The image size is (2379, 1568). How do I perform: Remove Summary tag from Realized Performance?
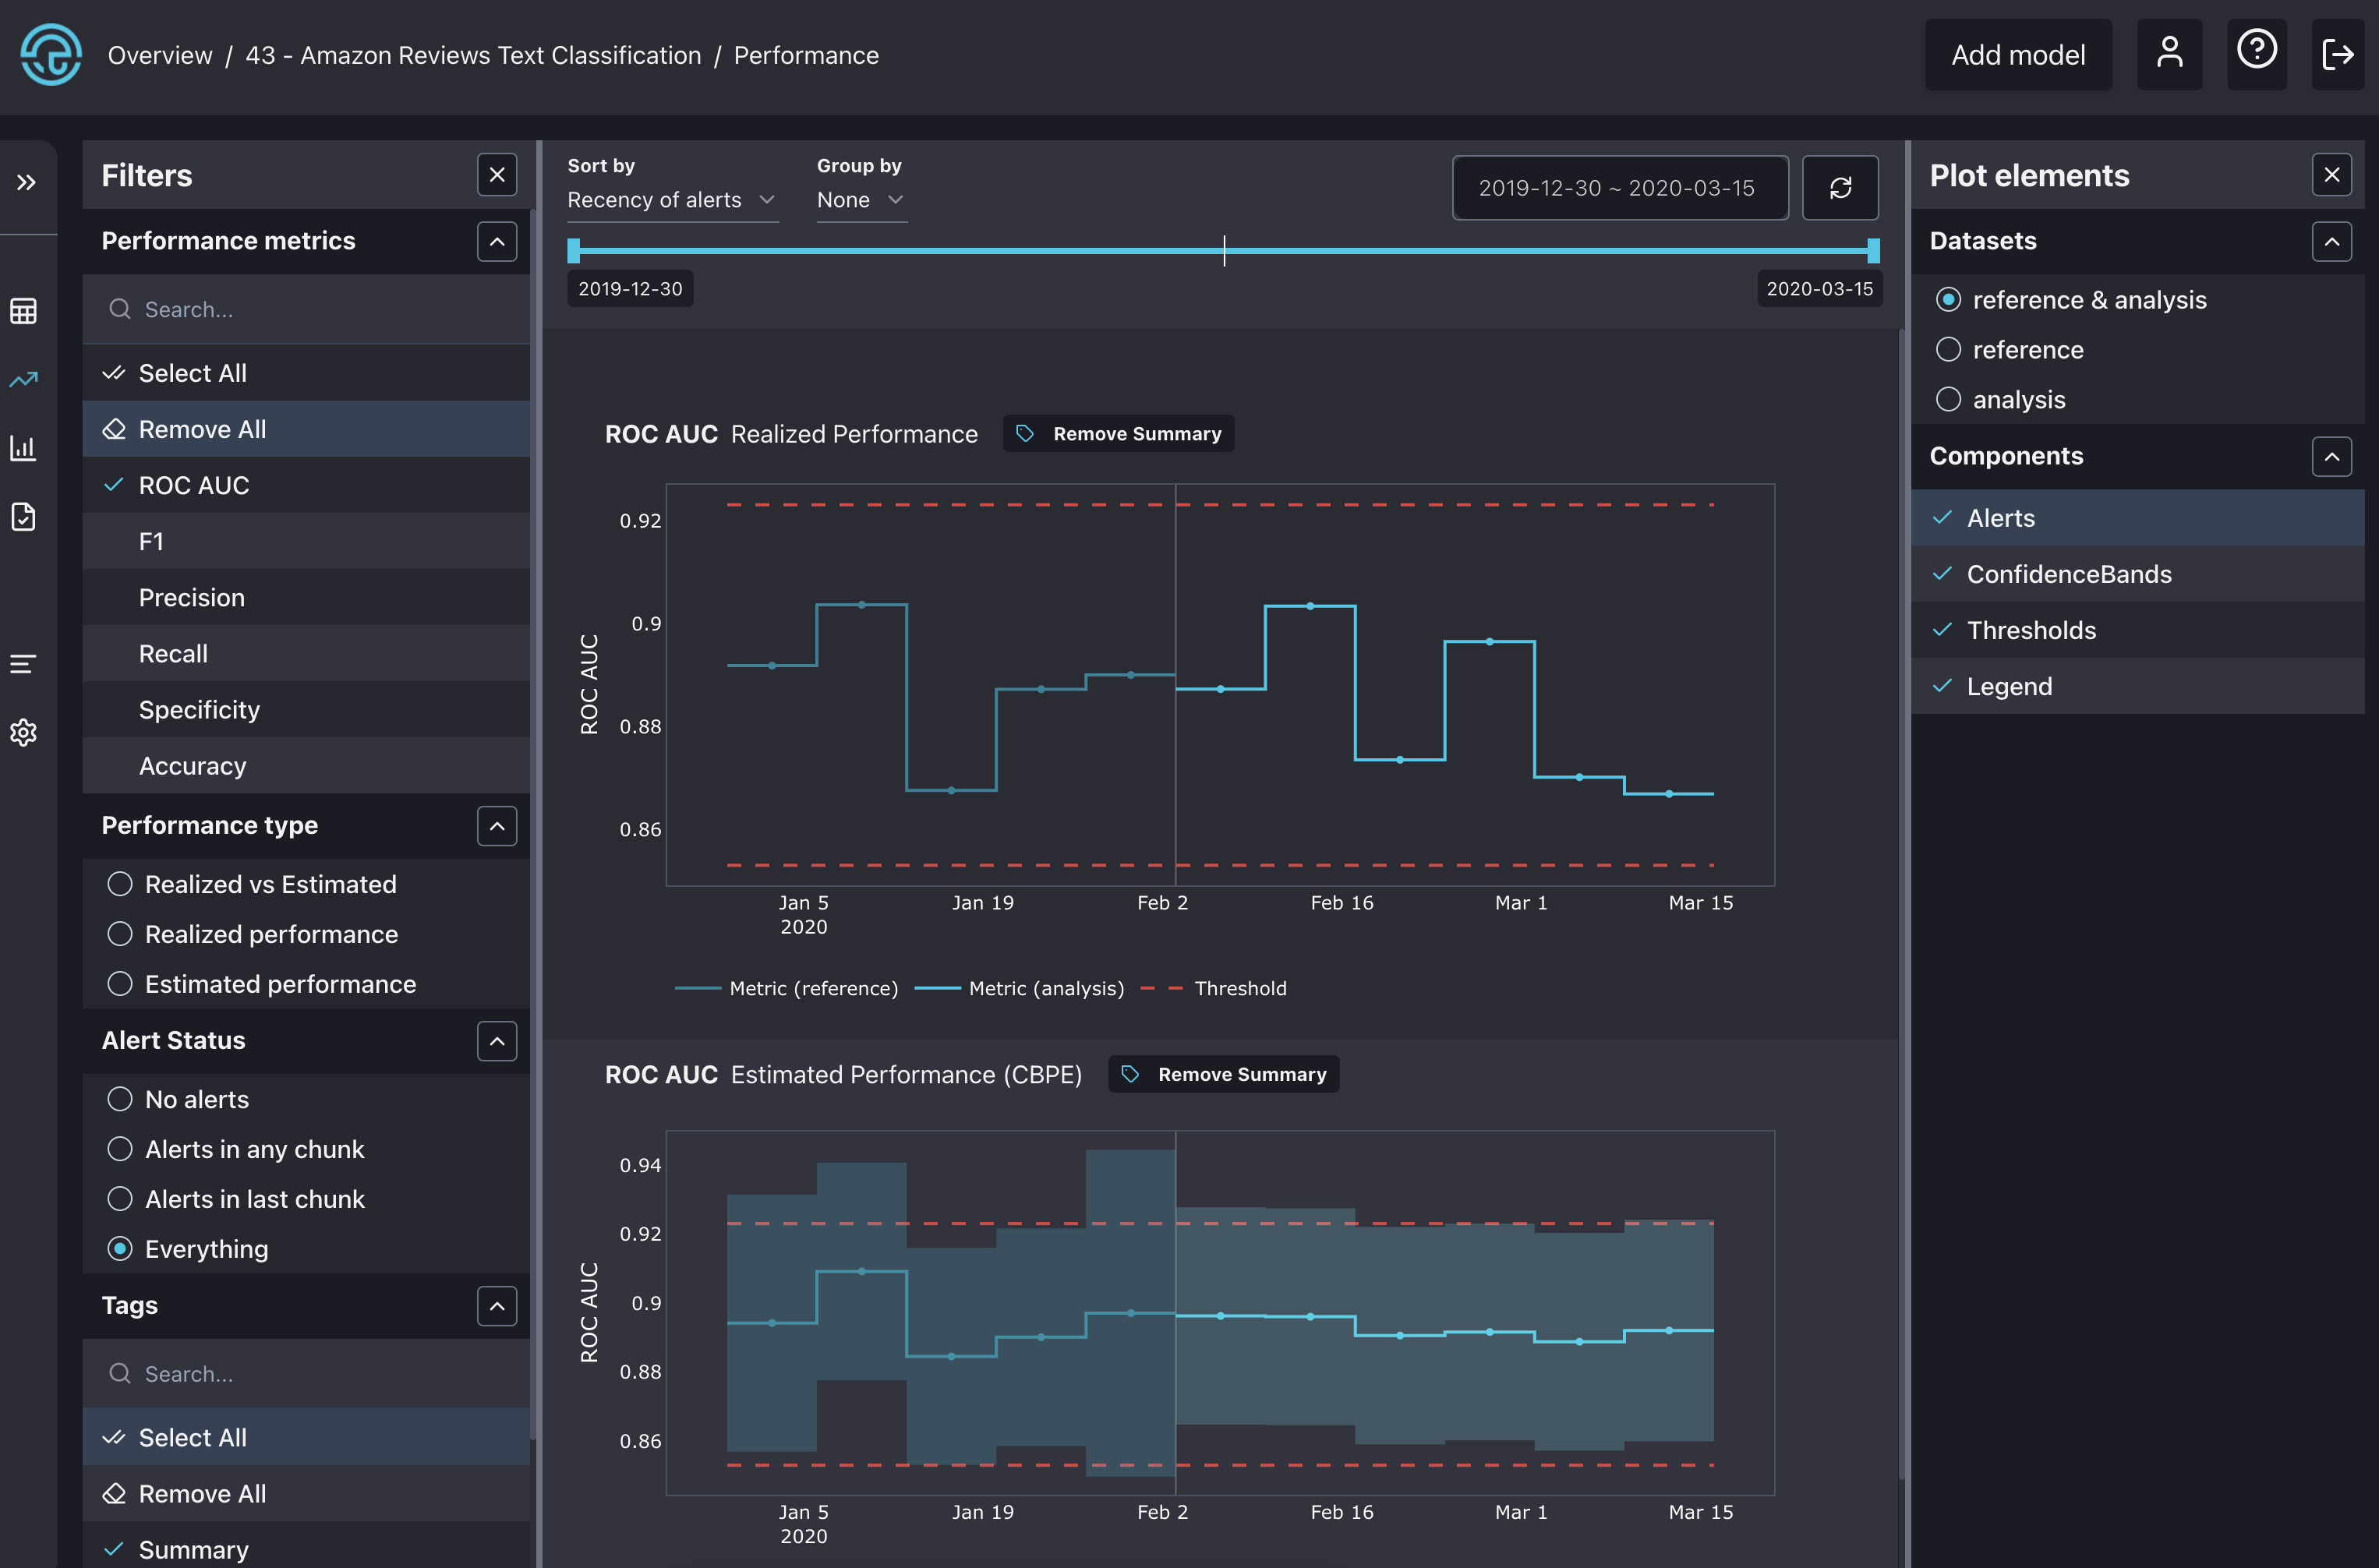[1118, 434]
